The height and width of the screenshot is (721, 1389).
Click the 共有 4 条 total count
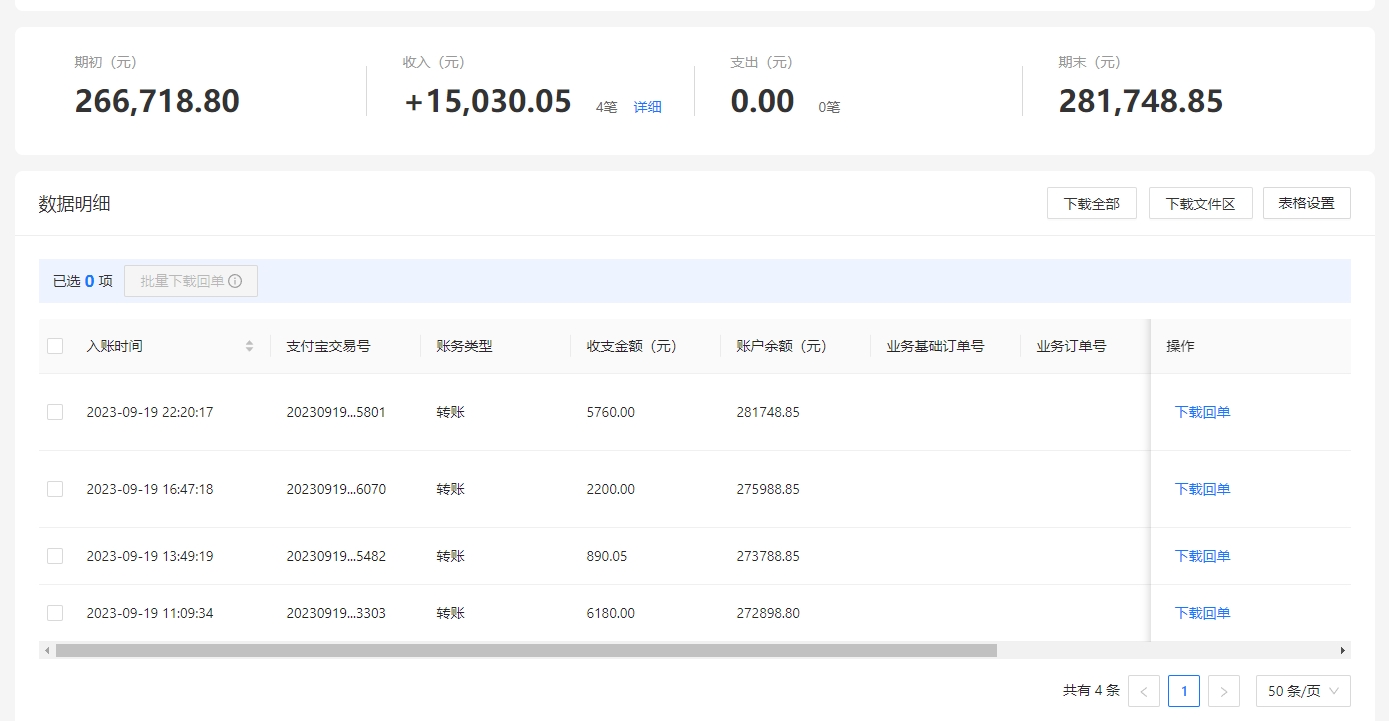(x=1091, y=691)
